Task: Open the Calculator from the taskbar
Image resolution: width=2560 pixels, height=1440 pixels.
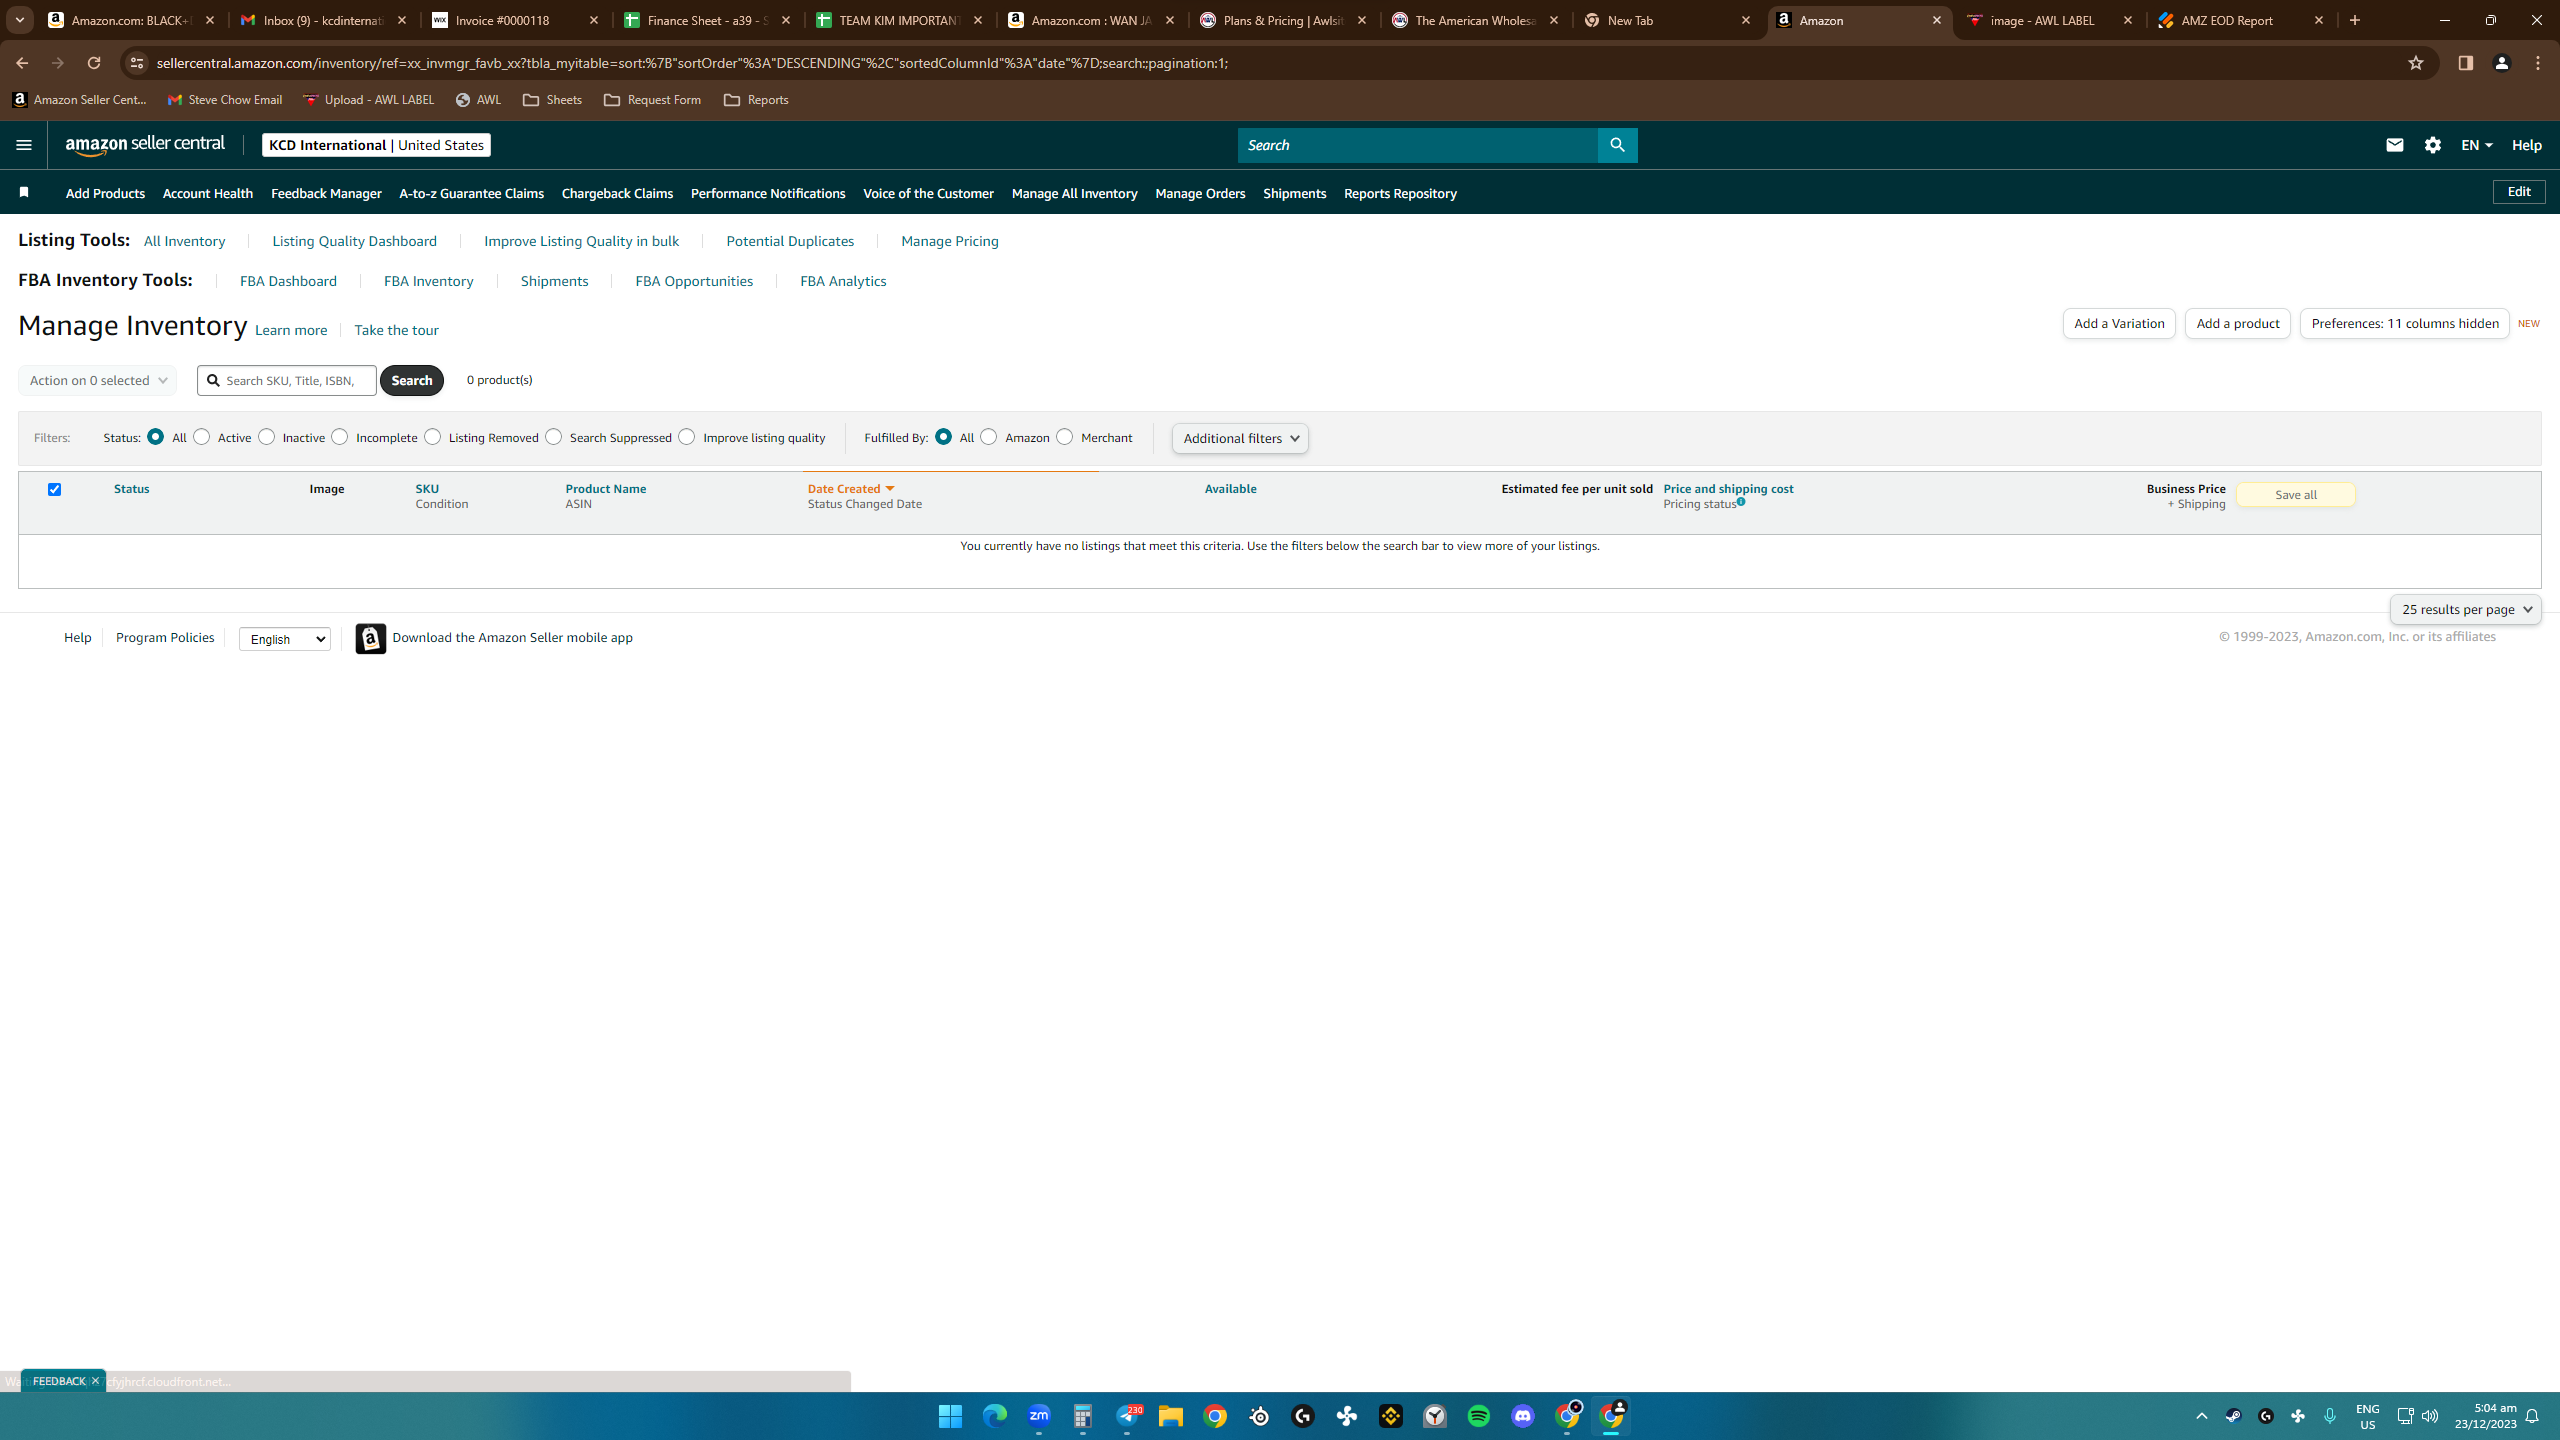Action: click(1083, 1416)
